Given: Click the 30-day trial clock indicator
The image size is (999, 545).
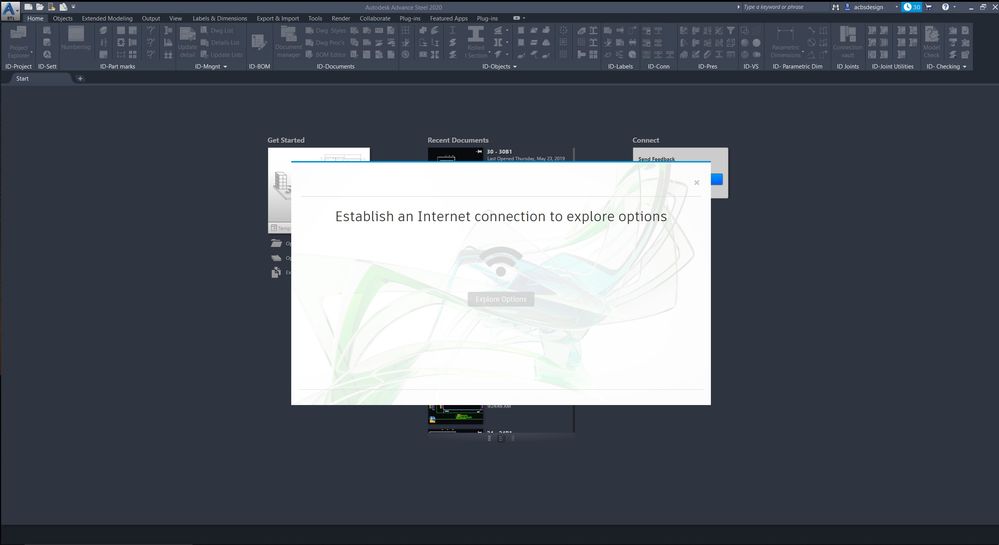Looking at the screenshot, I should pos(912,7).
